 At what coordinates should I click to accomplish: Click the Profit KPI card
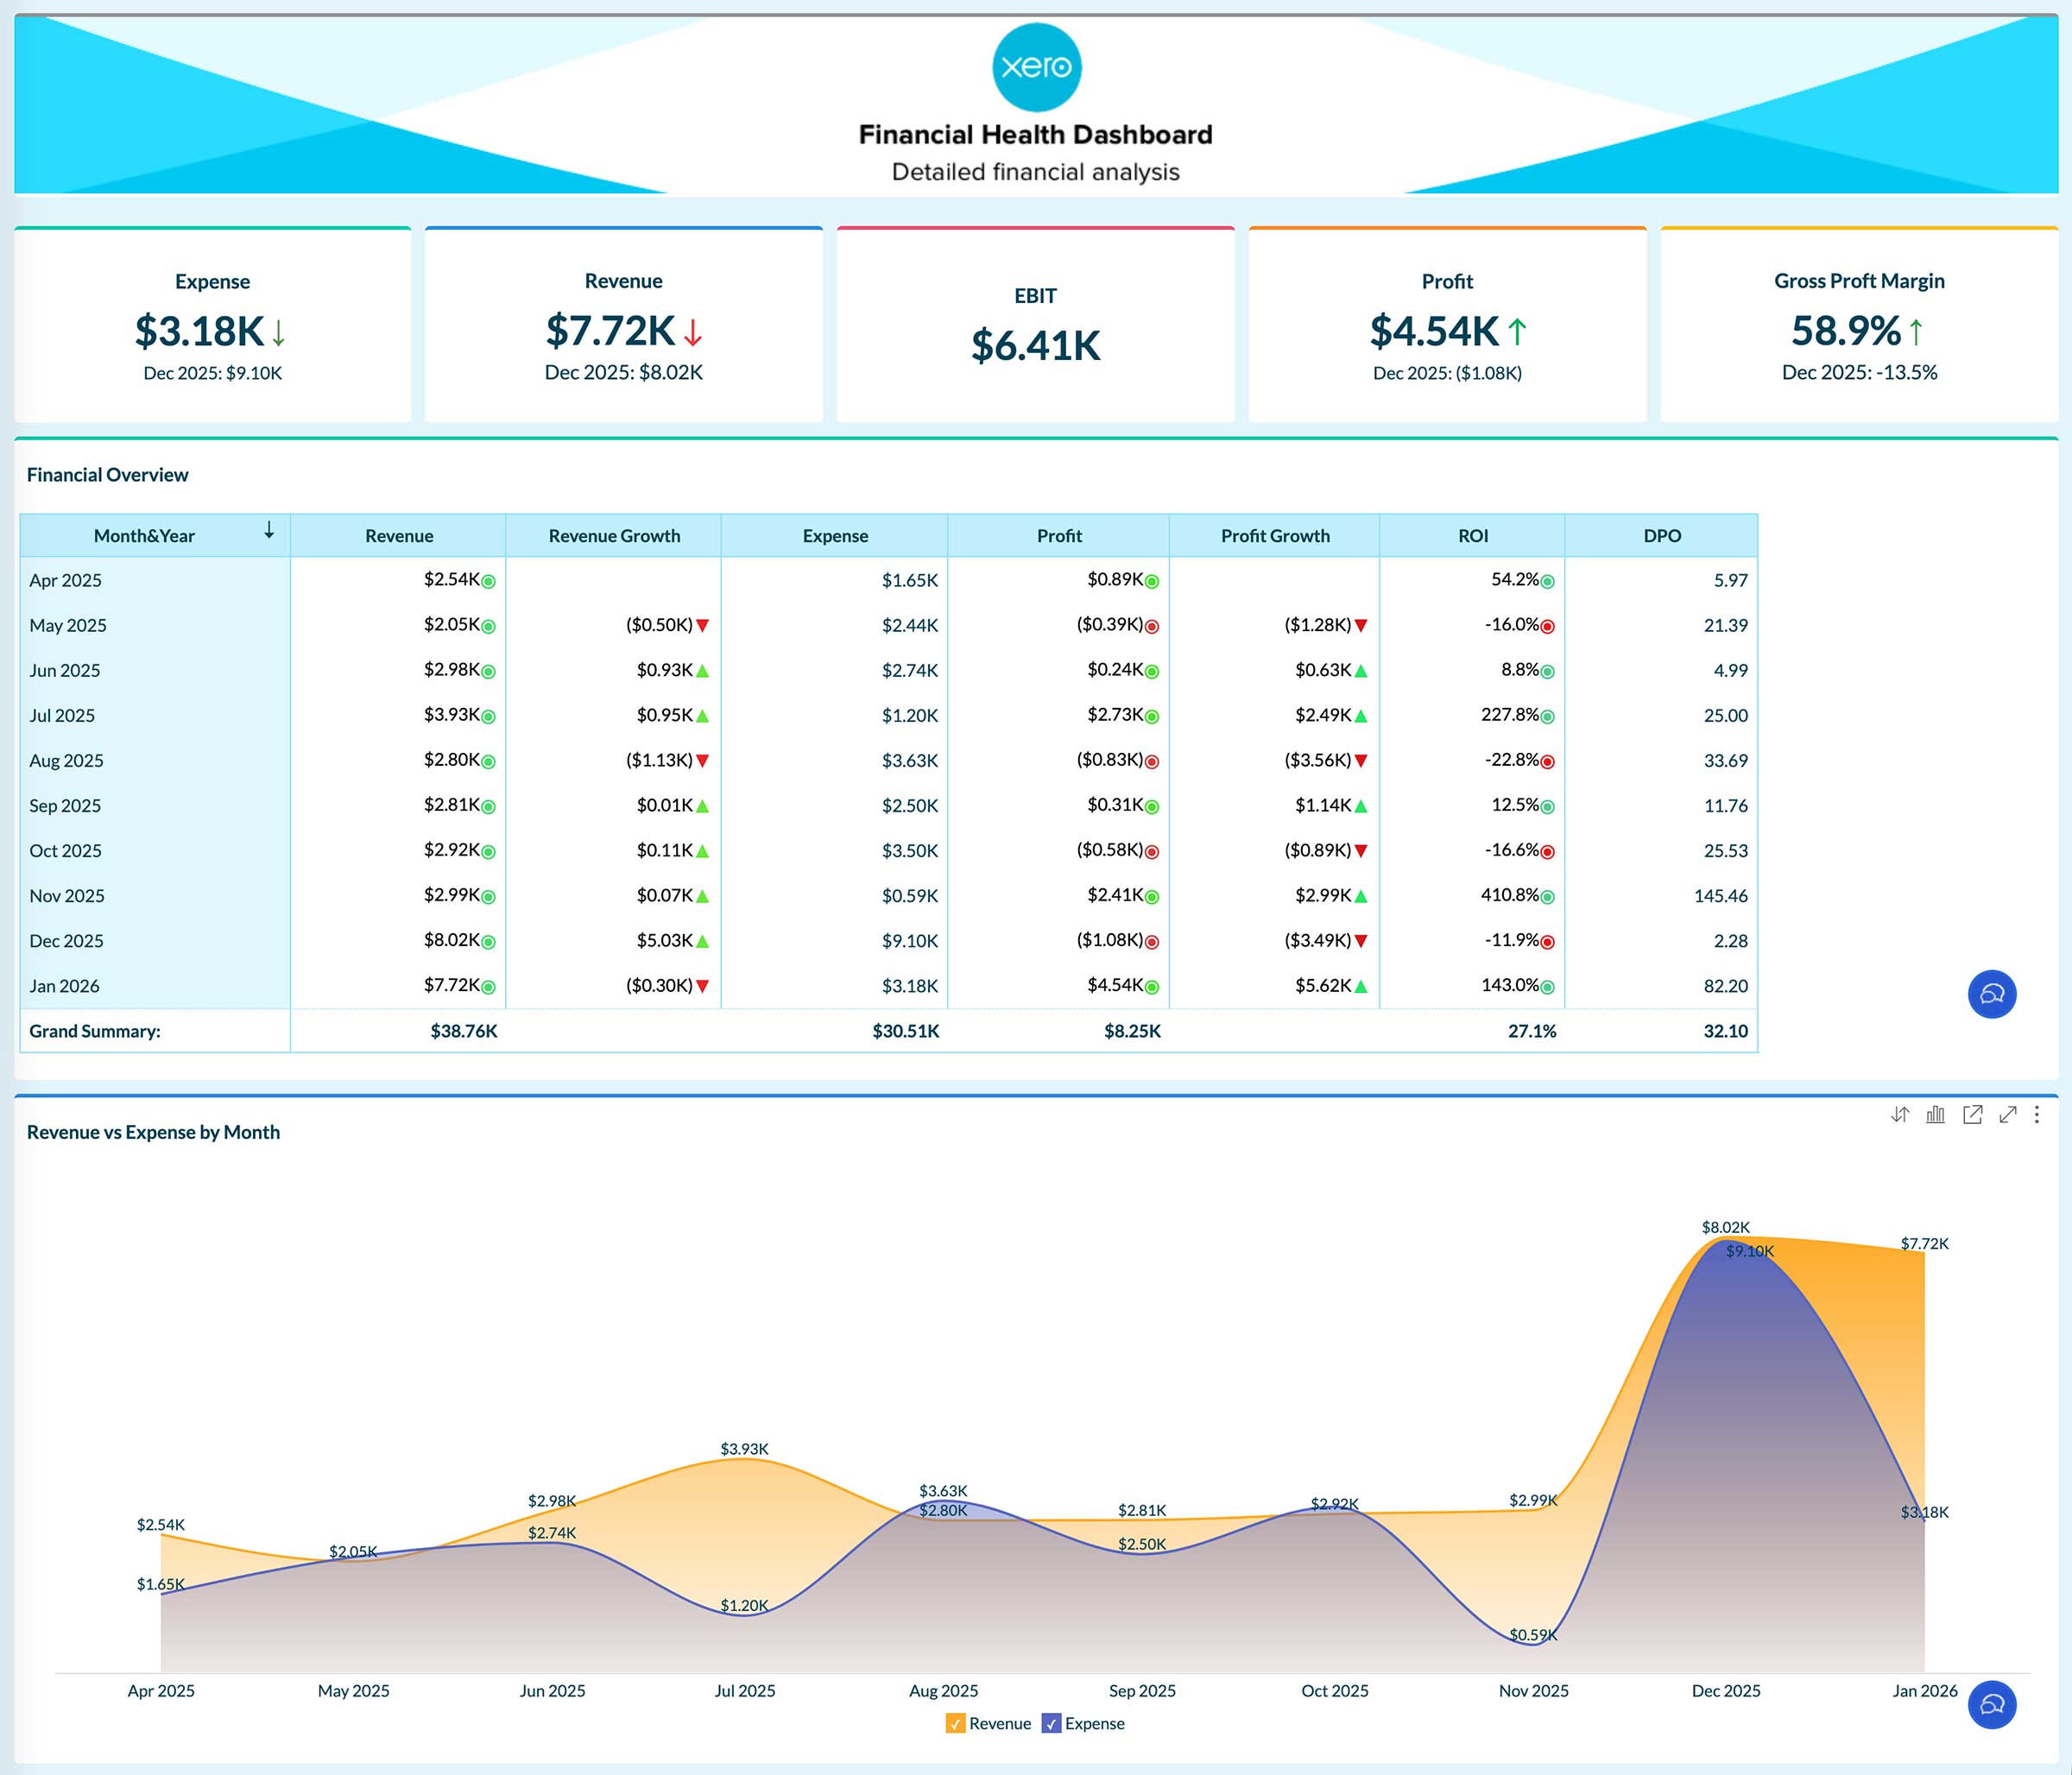click(x=1446, y=325)
